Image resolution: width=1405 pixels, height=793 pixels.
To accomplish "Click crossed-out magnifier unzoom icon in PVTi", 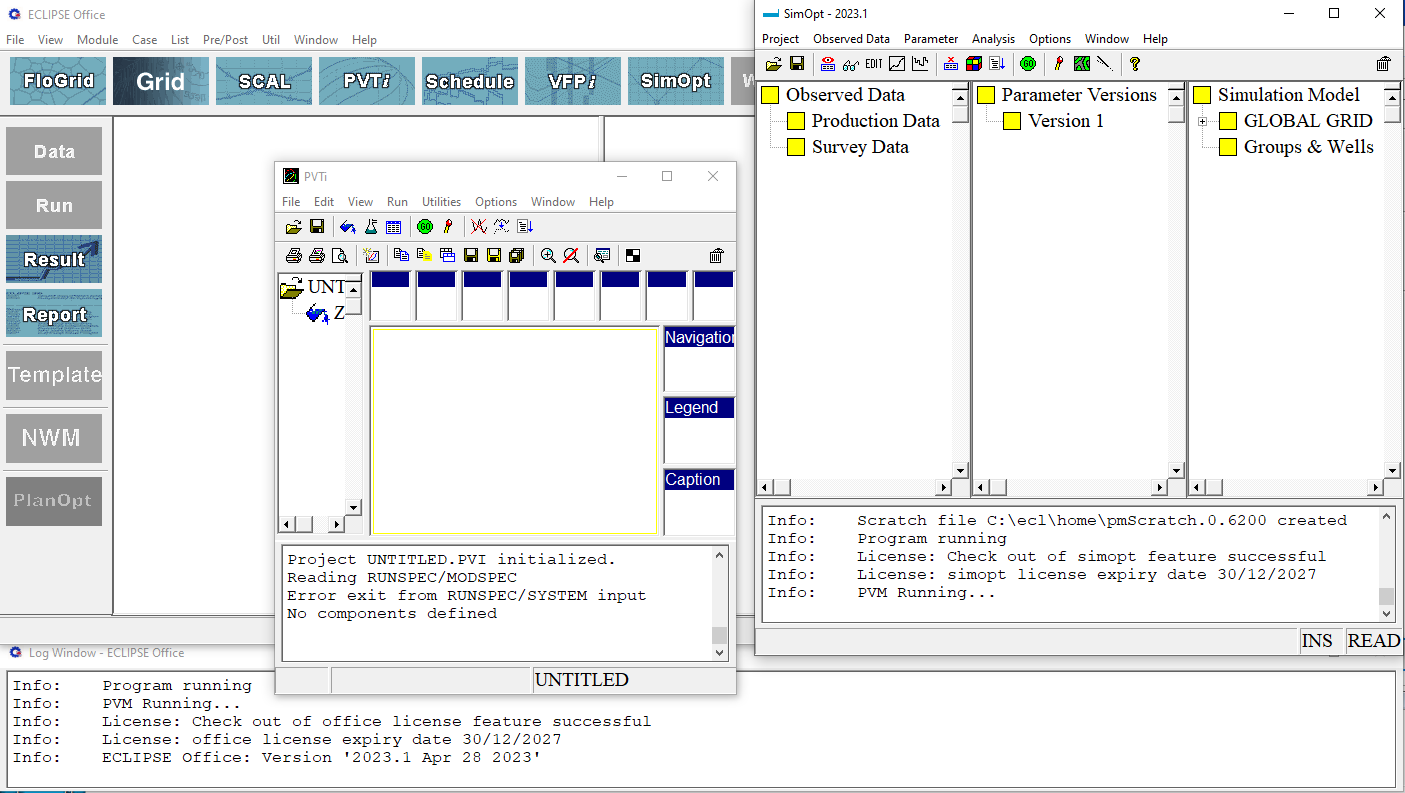I will pyautogui.click(x=571, y=256).
